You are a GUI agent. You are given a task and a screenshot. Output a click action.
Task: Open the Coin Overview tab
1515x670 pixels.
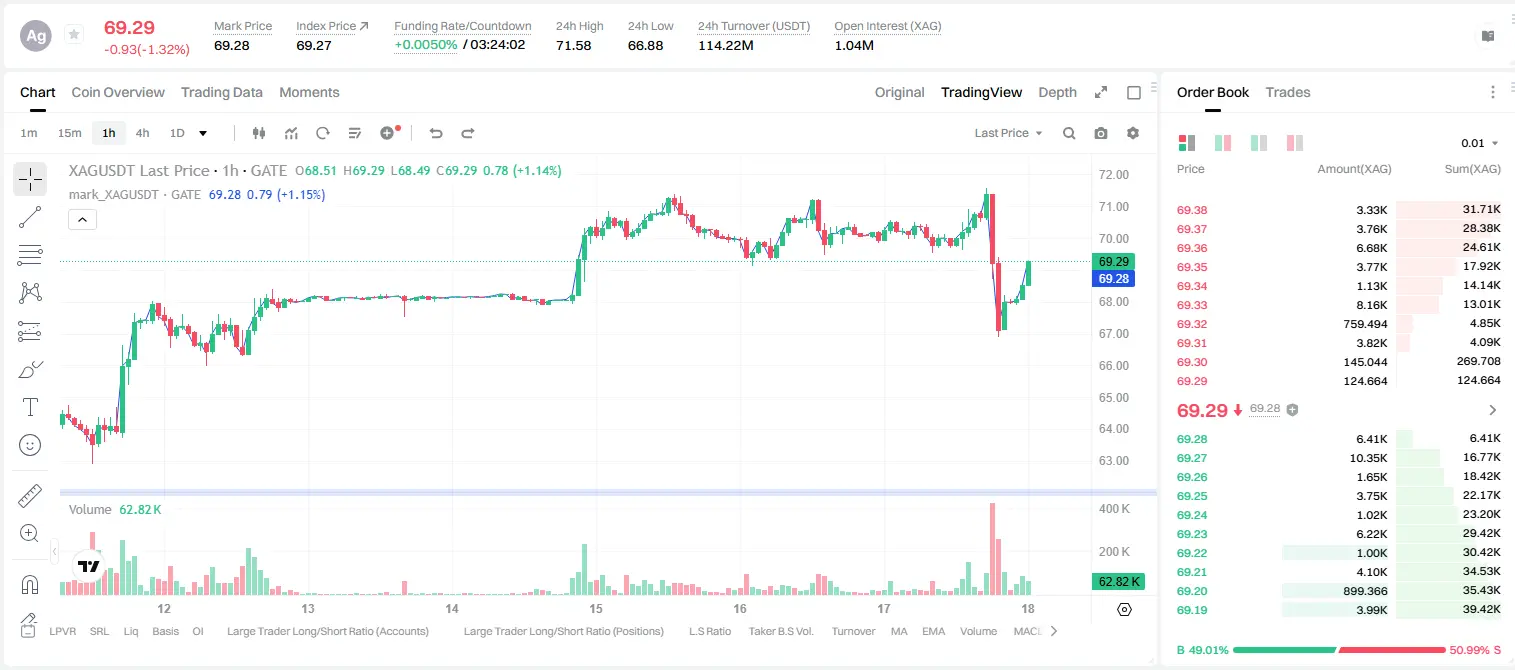[x=118, y=92]
